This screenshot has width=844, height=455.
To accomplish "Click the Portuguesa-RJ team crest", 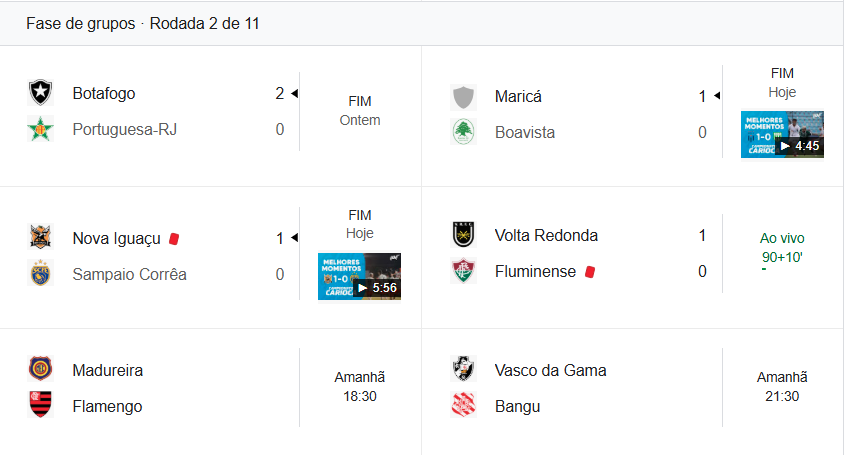I will (x=40, y=130).
